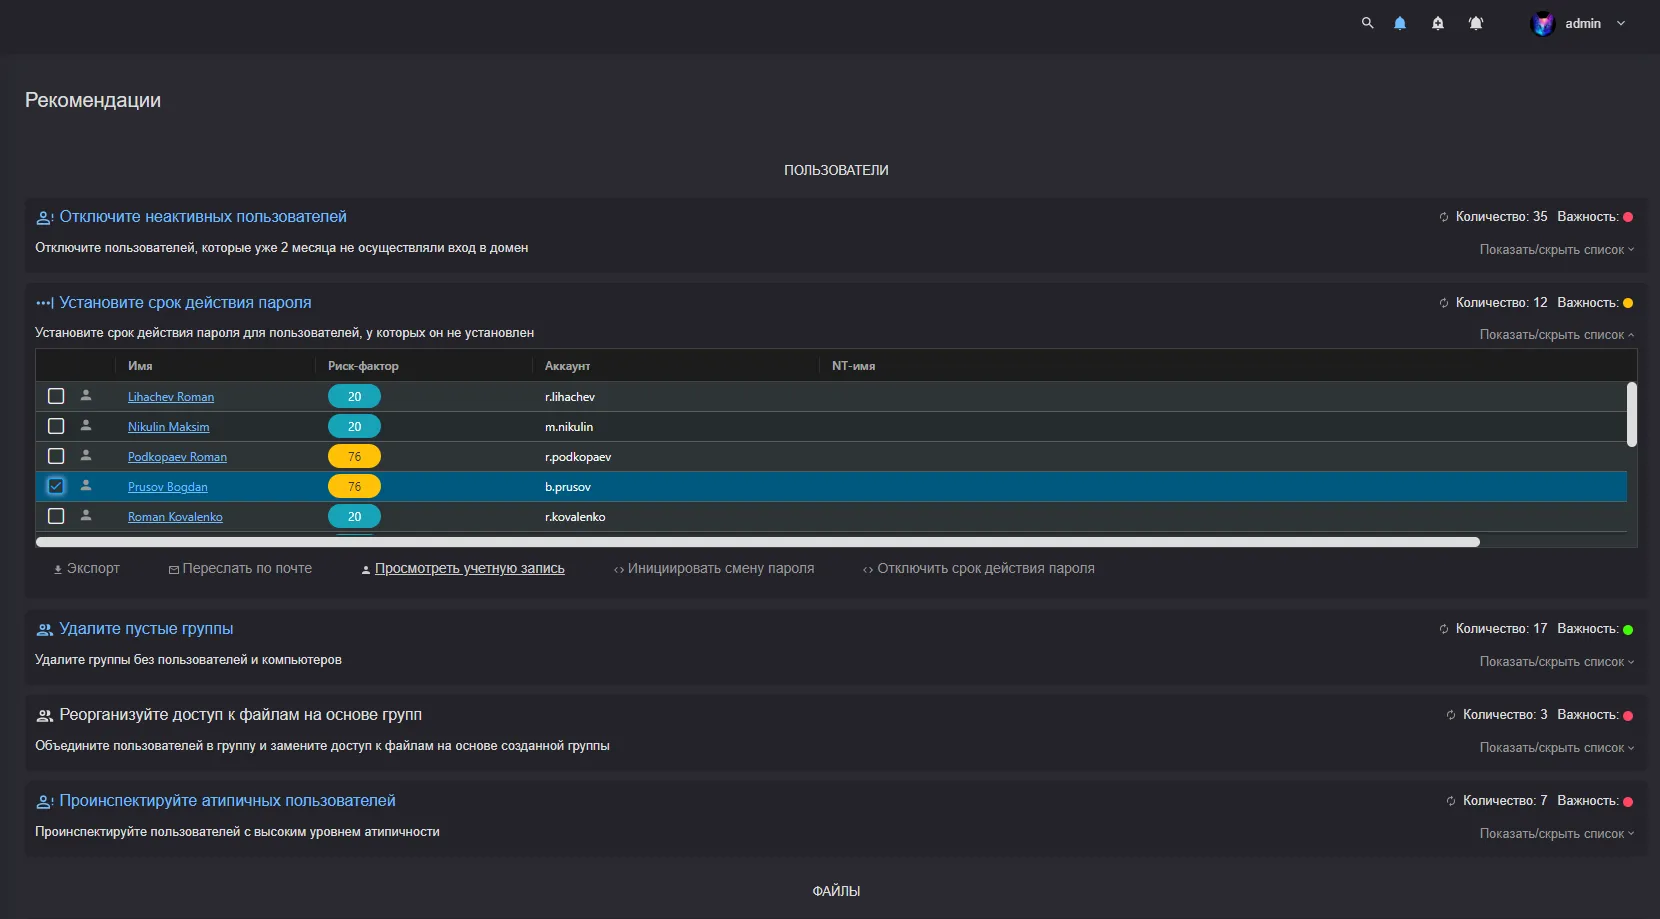Click the bell icon with plus sign
This screenshot has height=919, width=1660.
click(x=1438, y=23)
